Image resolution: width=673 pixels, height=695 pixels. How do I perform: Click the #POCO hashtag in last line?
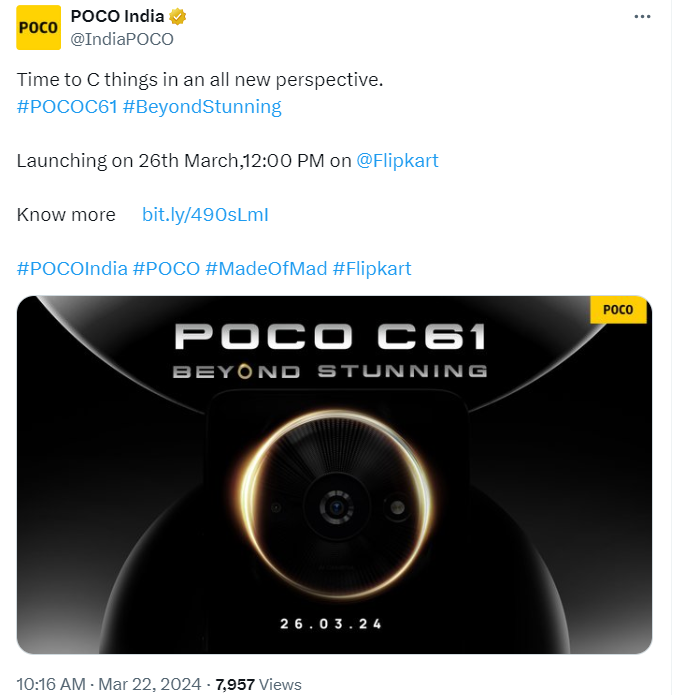(x=166, y=268)
